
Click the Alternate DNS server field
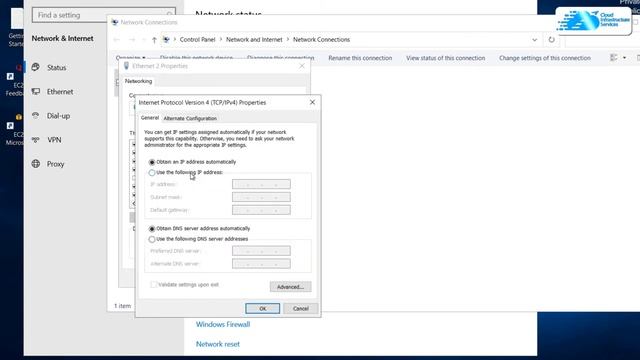[261, 264]
